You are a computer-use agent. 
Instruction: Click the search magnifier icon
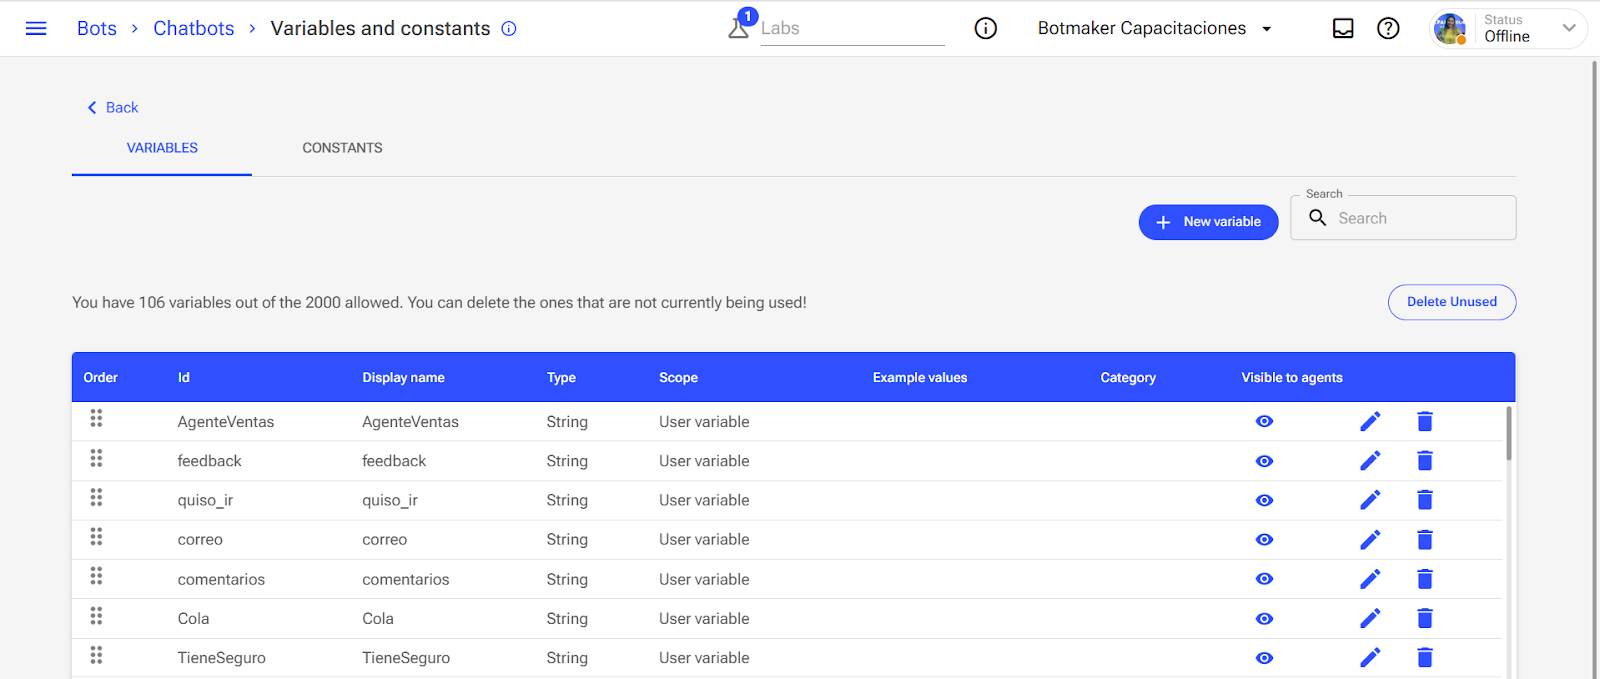[x=1318, y=218]
